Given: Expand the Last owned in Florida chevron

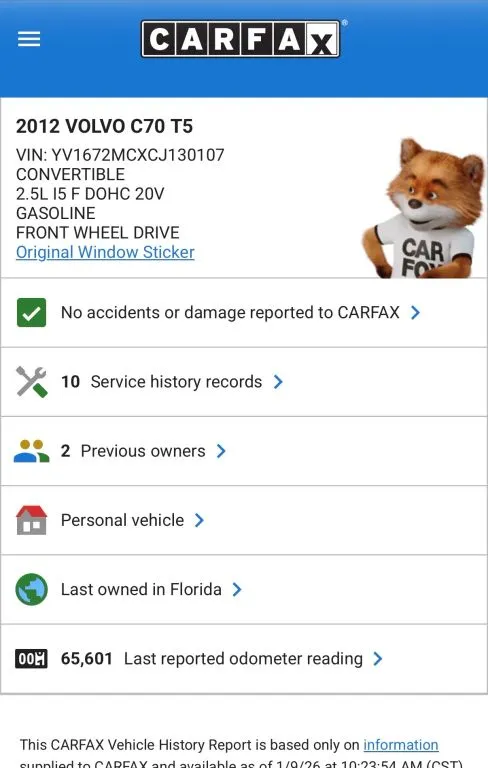Looking at the screenshot, I should point(237,589).
